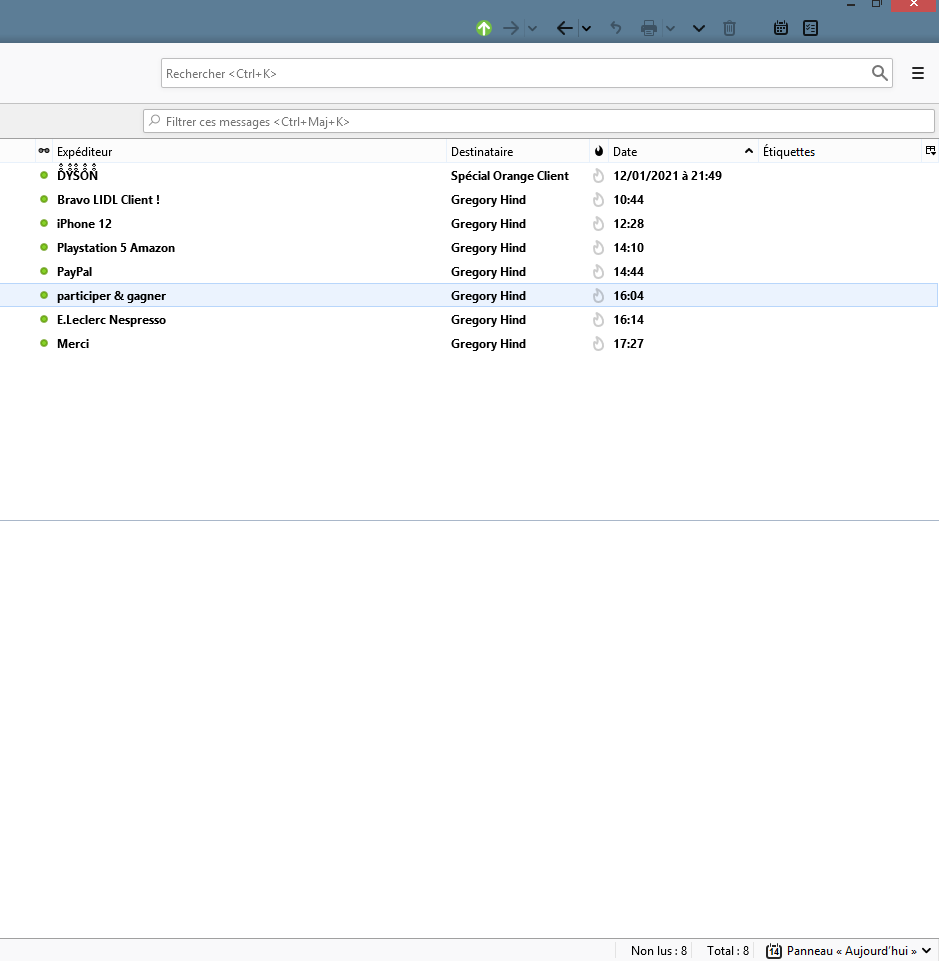Open the Playstation 5 Amazon message
The height and width of the screenshot is (961, 939).
(116, 248)
